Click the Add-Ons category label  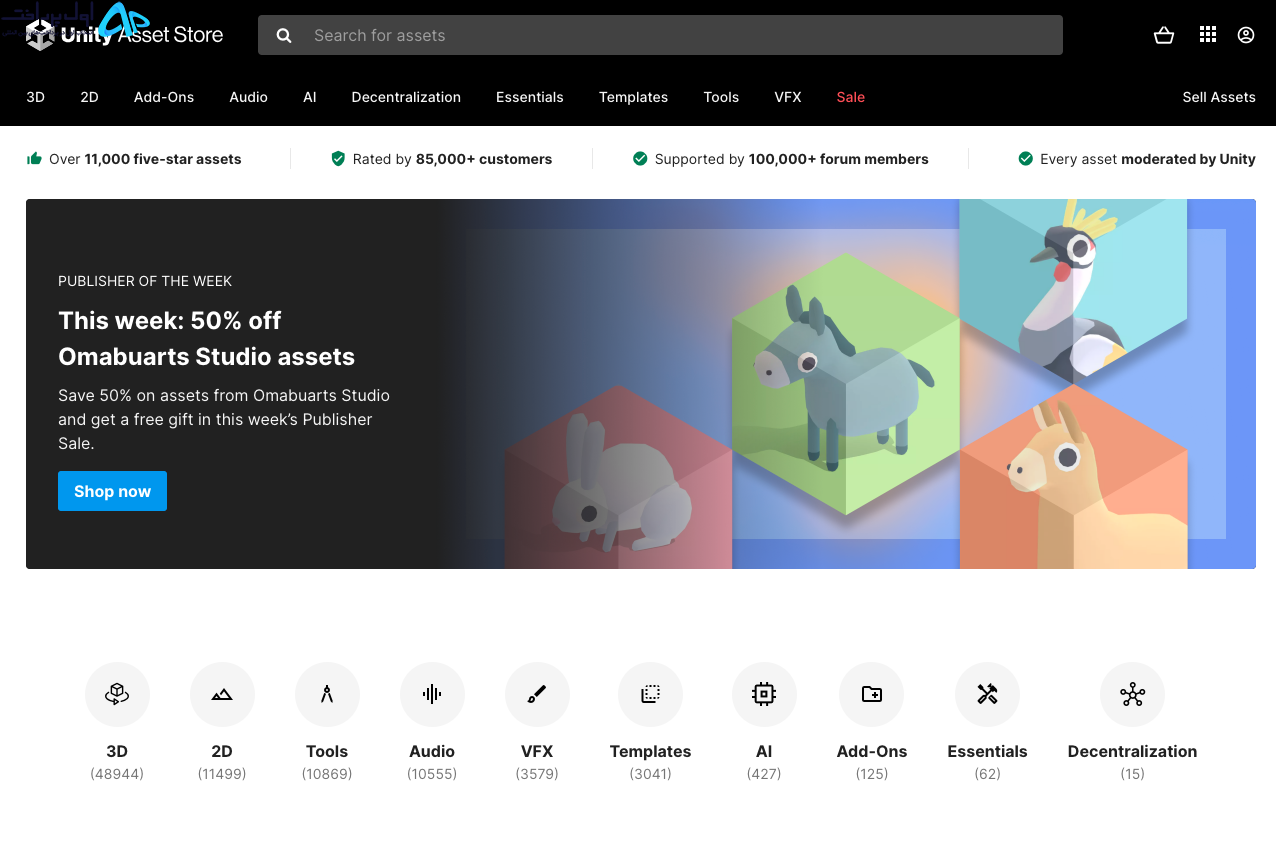point(872,751)
